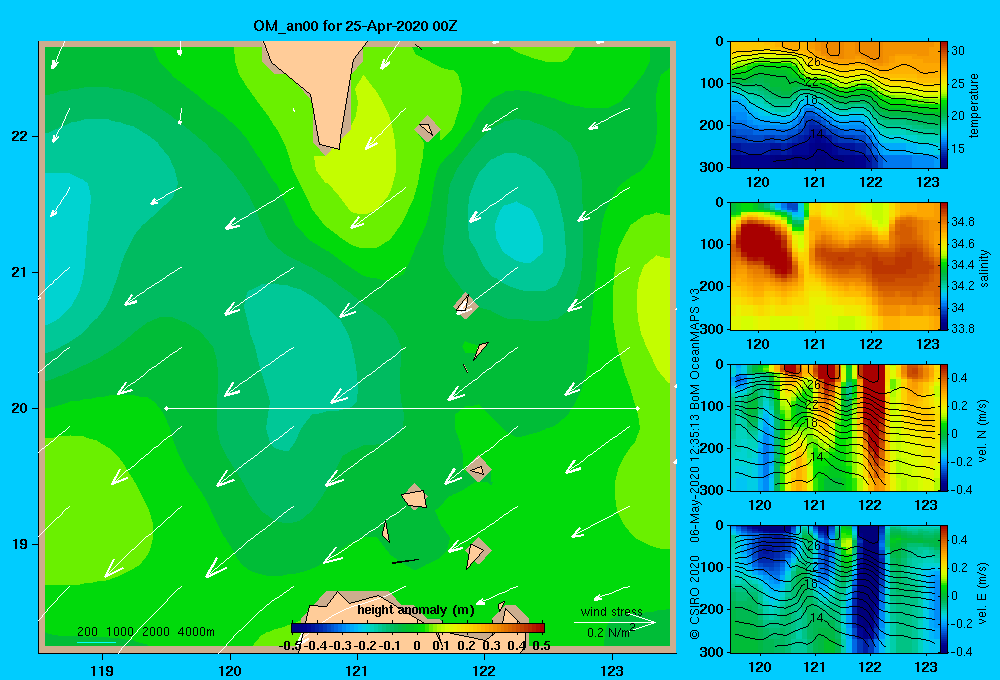This screenshot has height=680, width=1000.
Task: Click the 15 tick on temperature scale
Action: click(x=958, y=149)
